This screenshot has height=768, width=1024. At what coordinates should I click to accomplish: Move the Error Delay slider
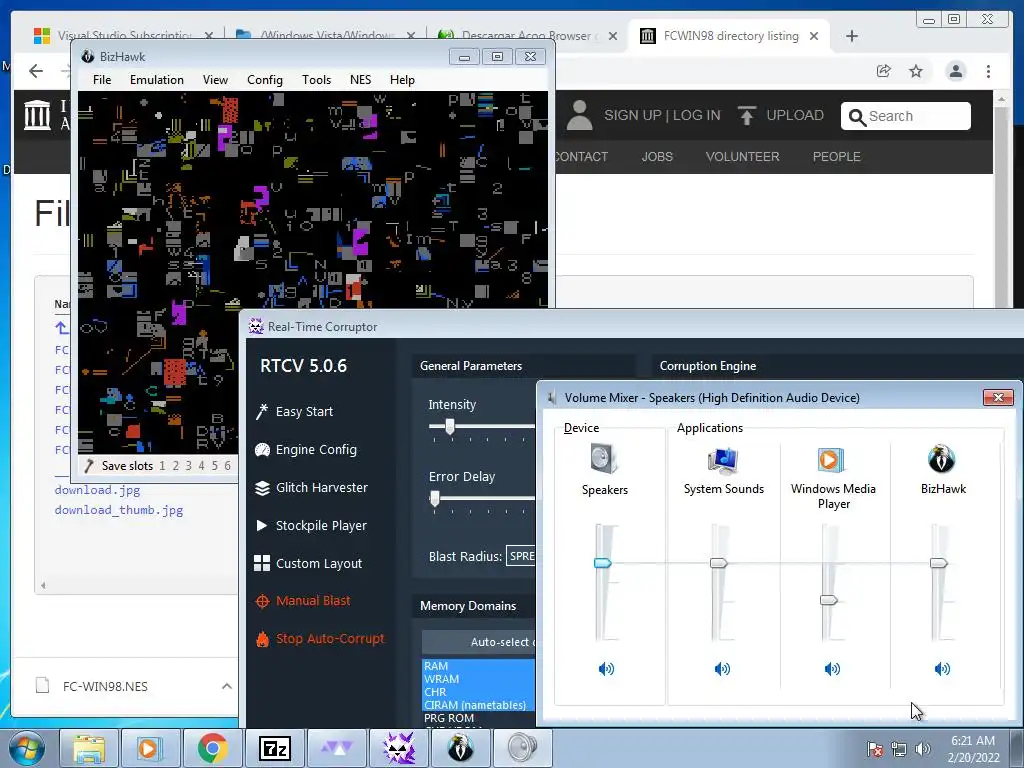[435, 499]
